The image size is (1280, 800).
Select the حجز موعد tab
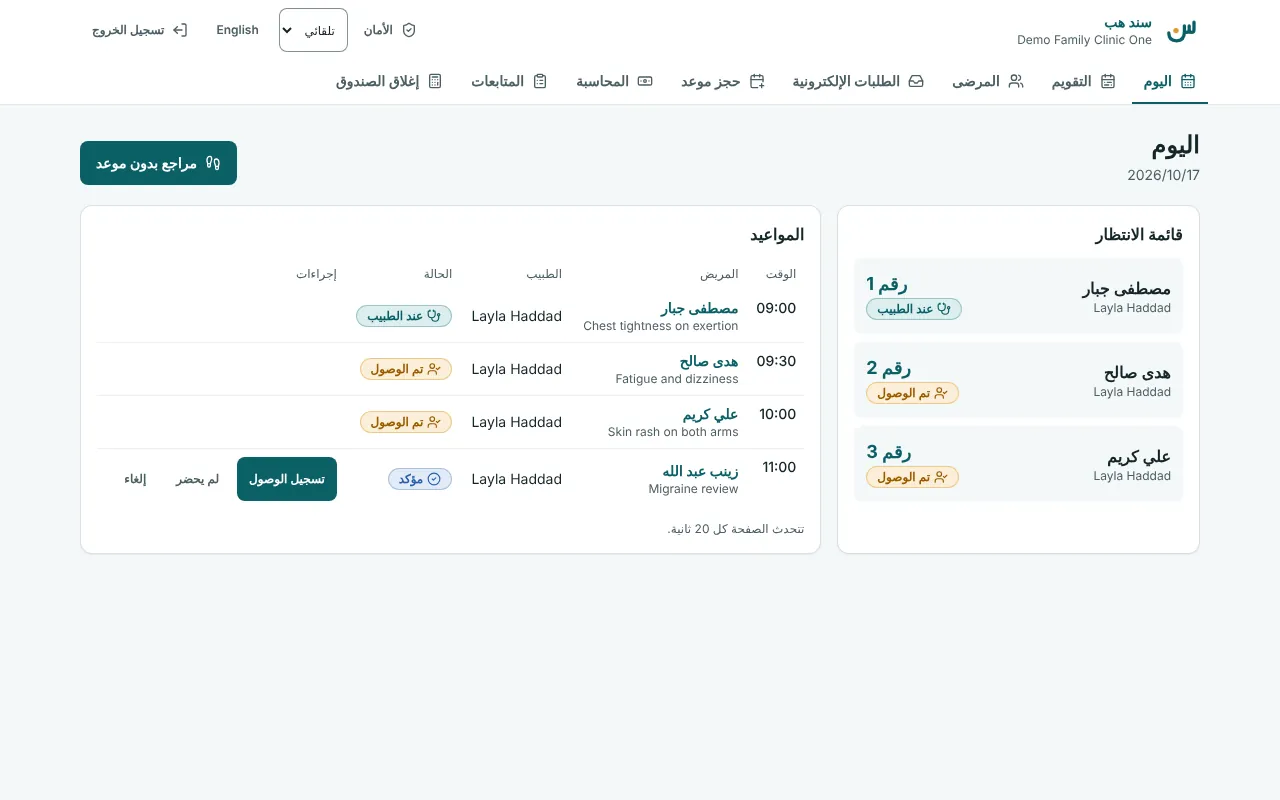723,81
